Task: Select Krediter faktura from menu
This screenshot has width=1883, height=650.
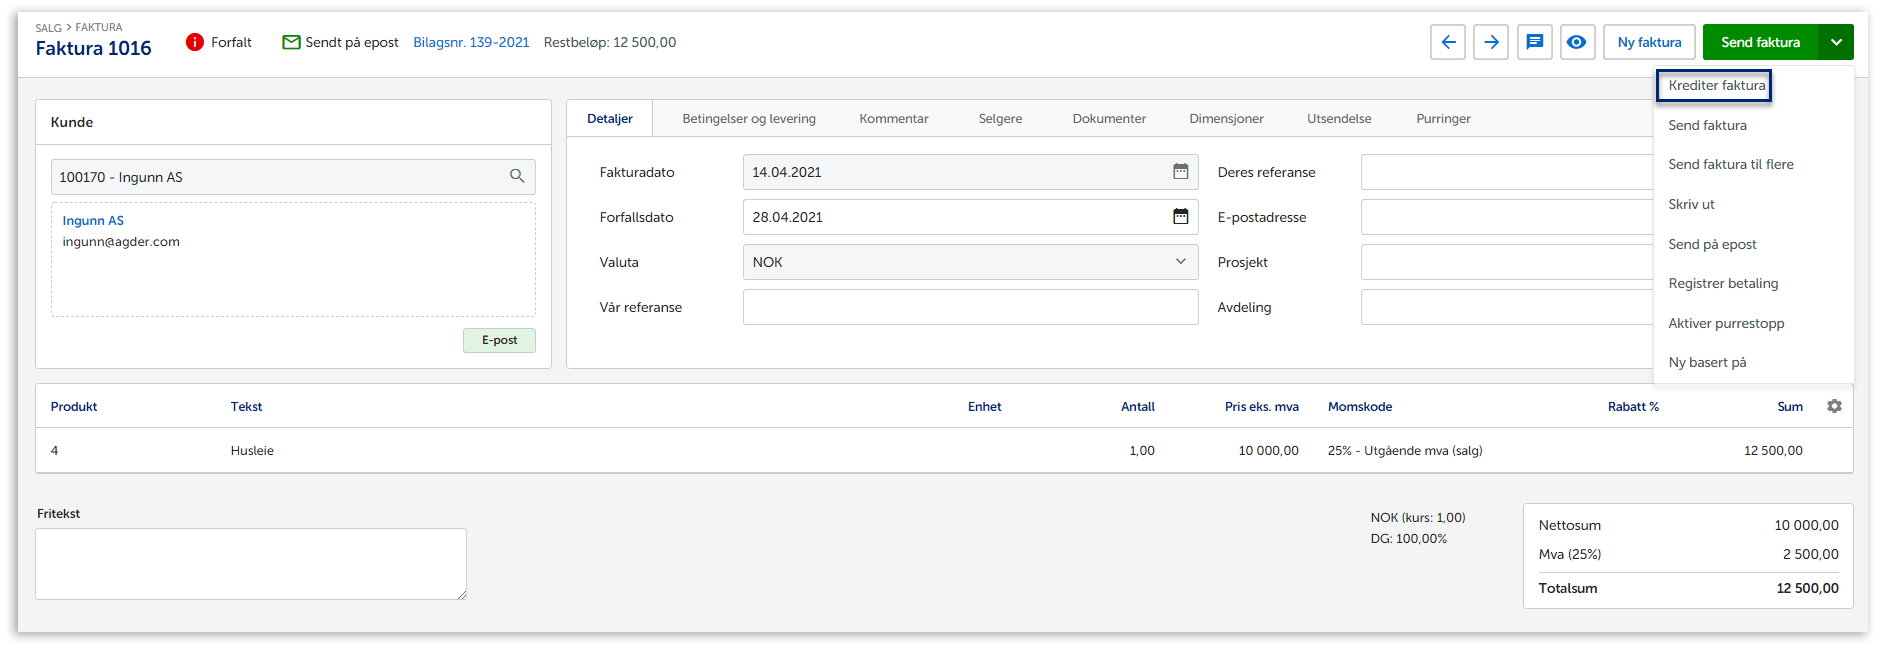Action: tap(1716, 86)
